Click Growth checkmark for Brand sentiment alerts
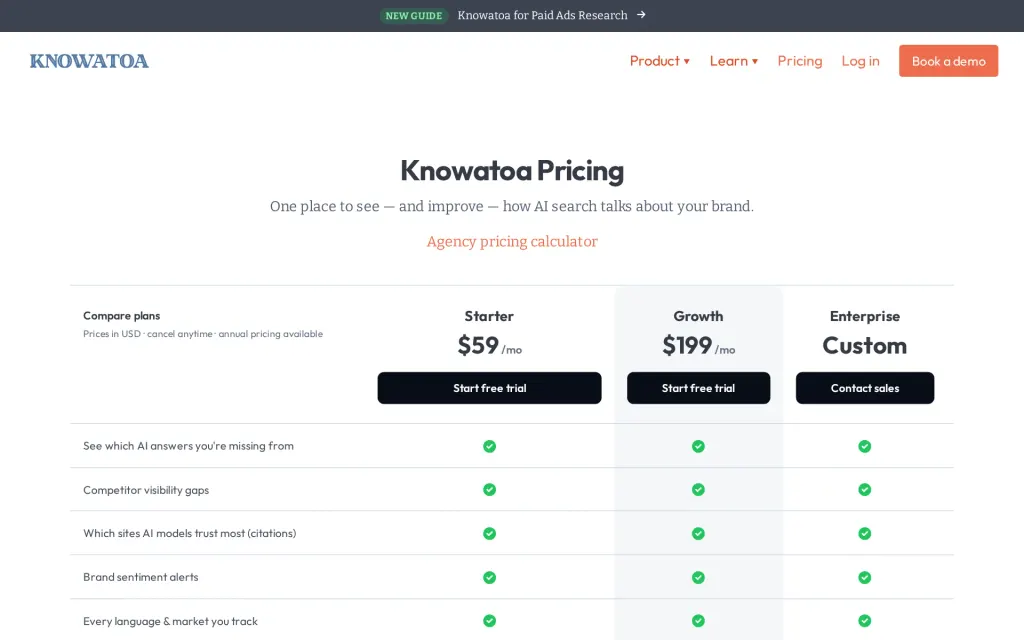 [x=698, y=577]
